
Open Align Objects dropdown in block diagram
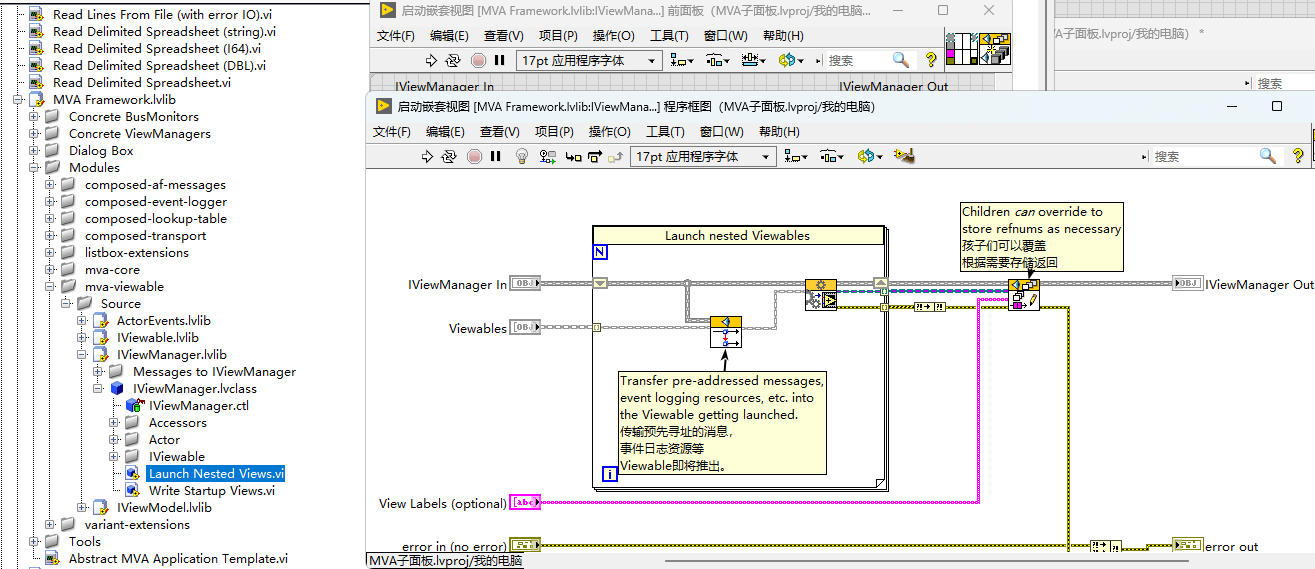pos(797,156)
